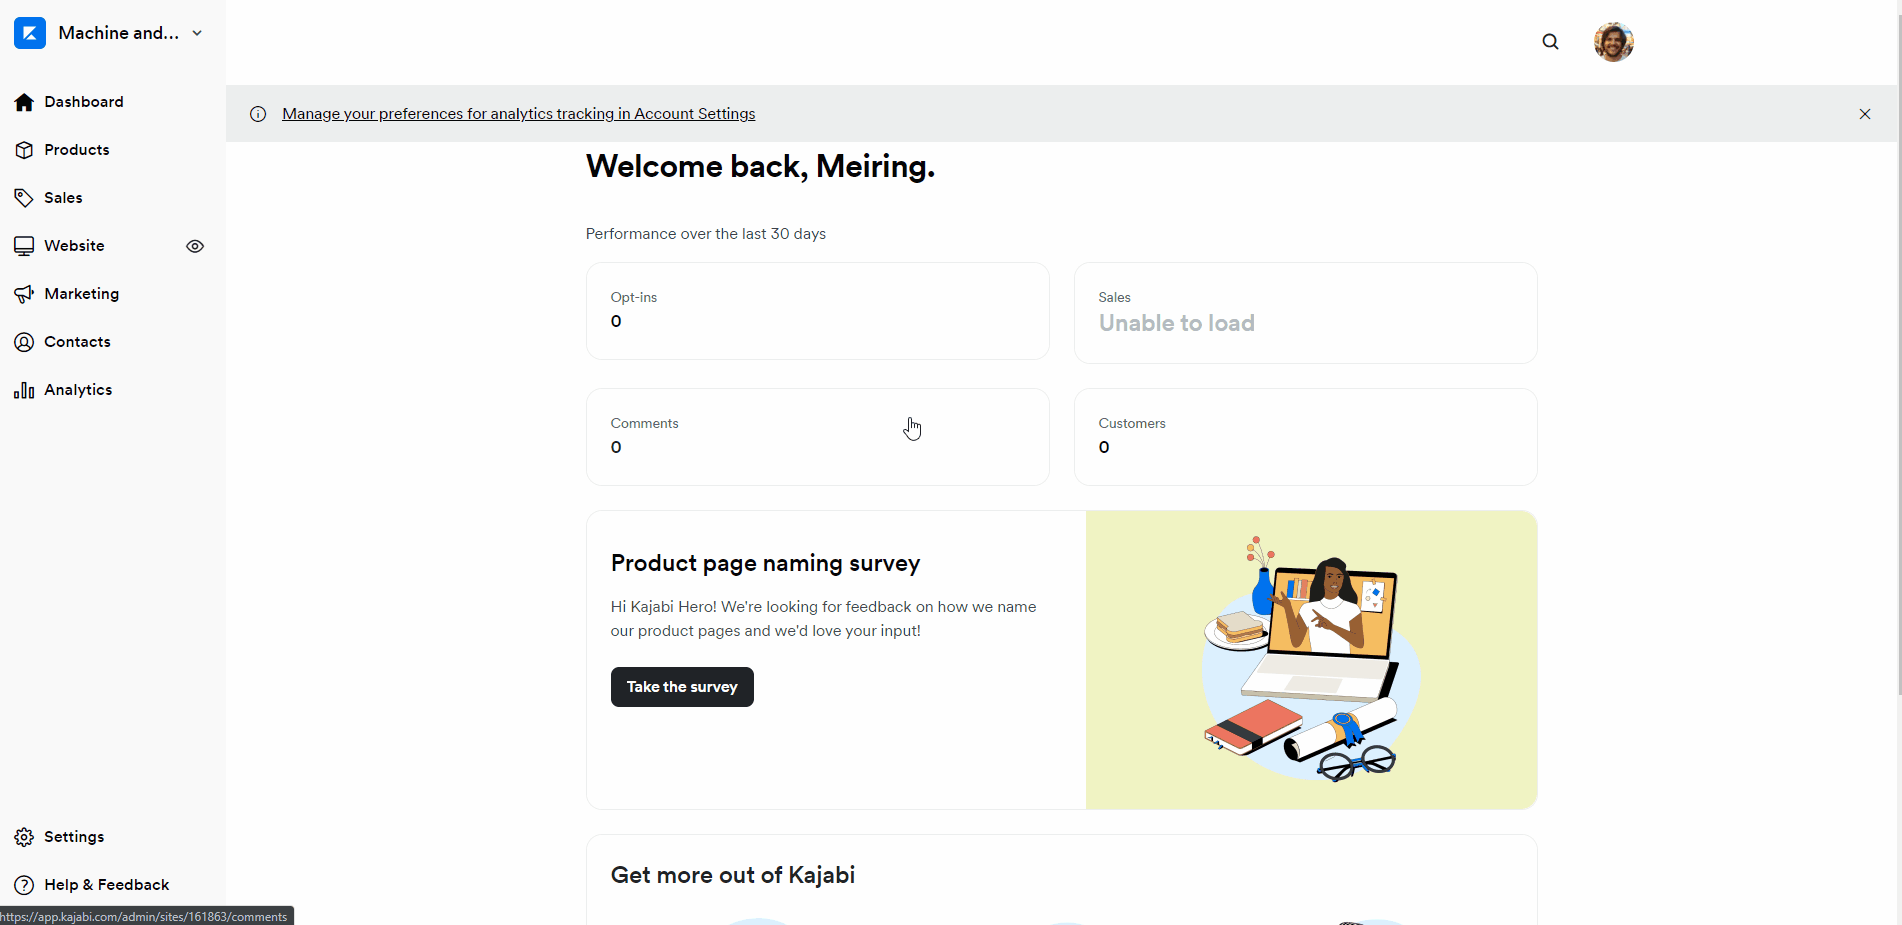The width and height of the screenshot is (1902, 925).
Task: Open the analytics tracking preferences link
Action: 518,113
